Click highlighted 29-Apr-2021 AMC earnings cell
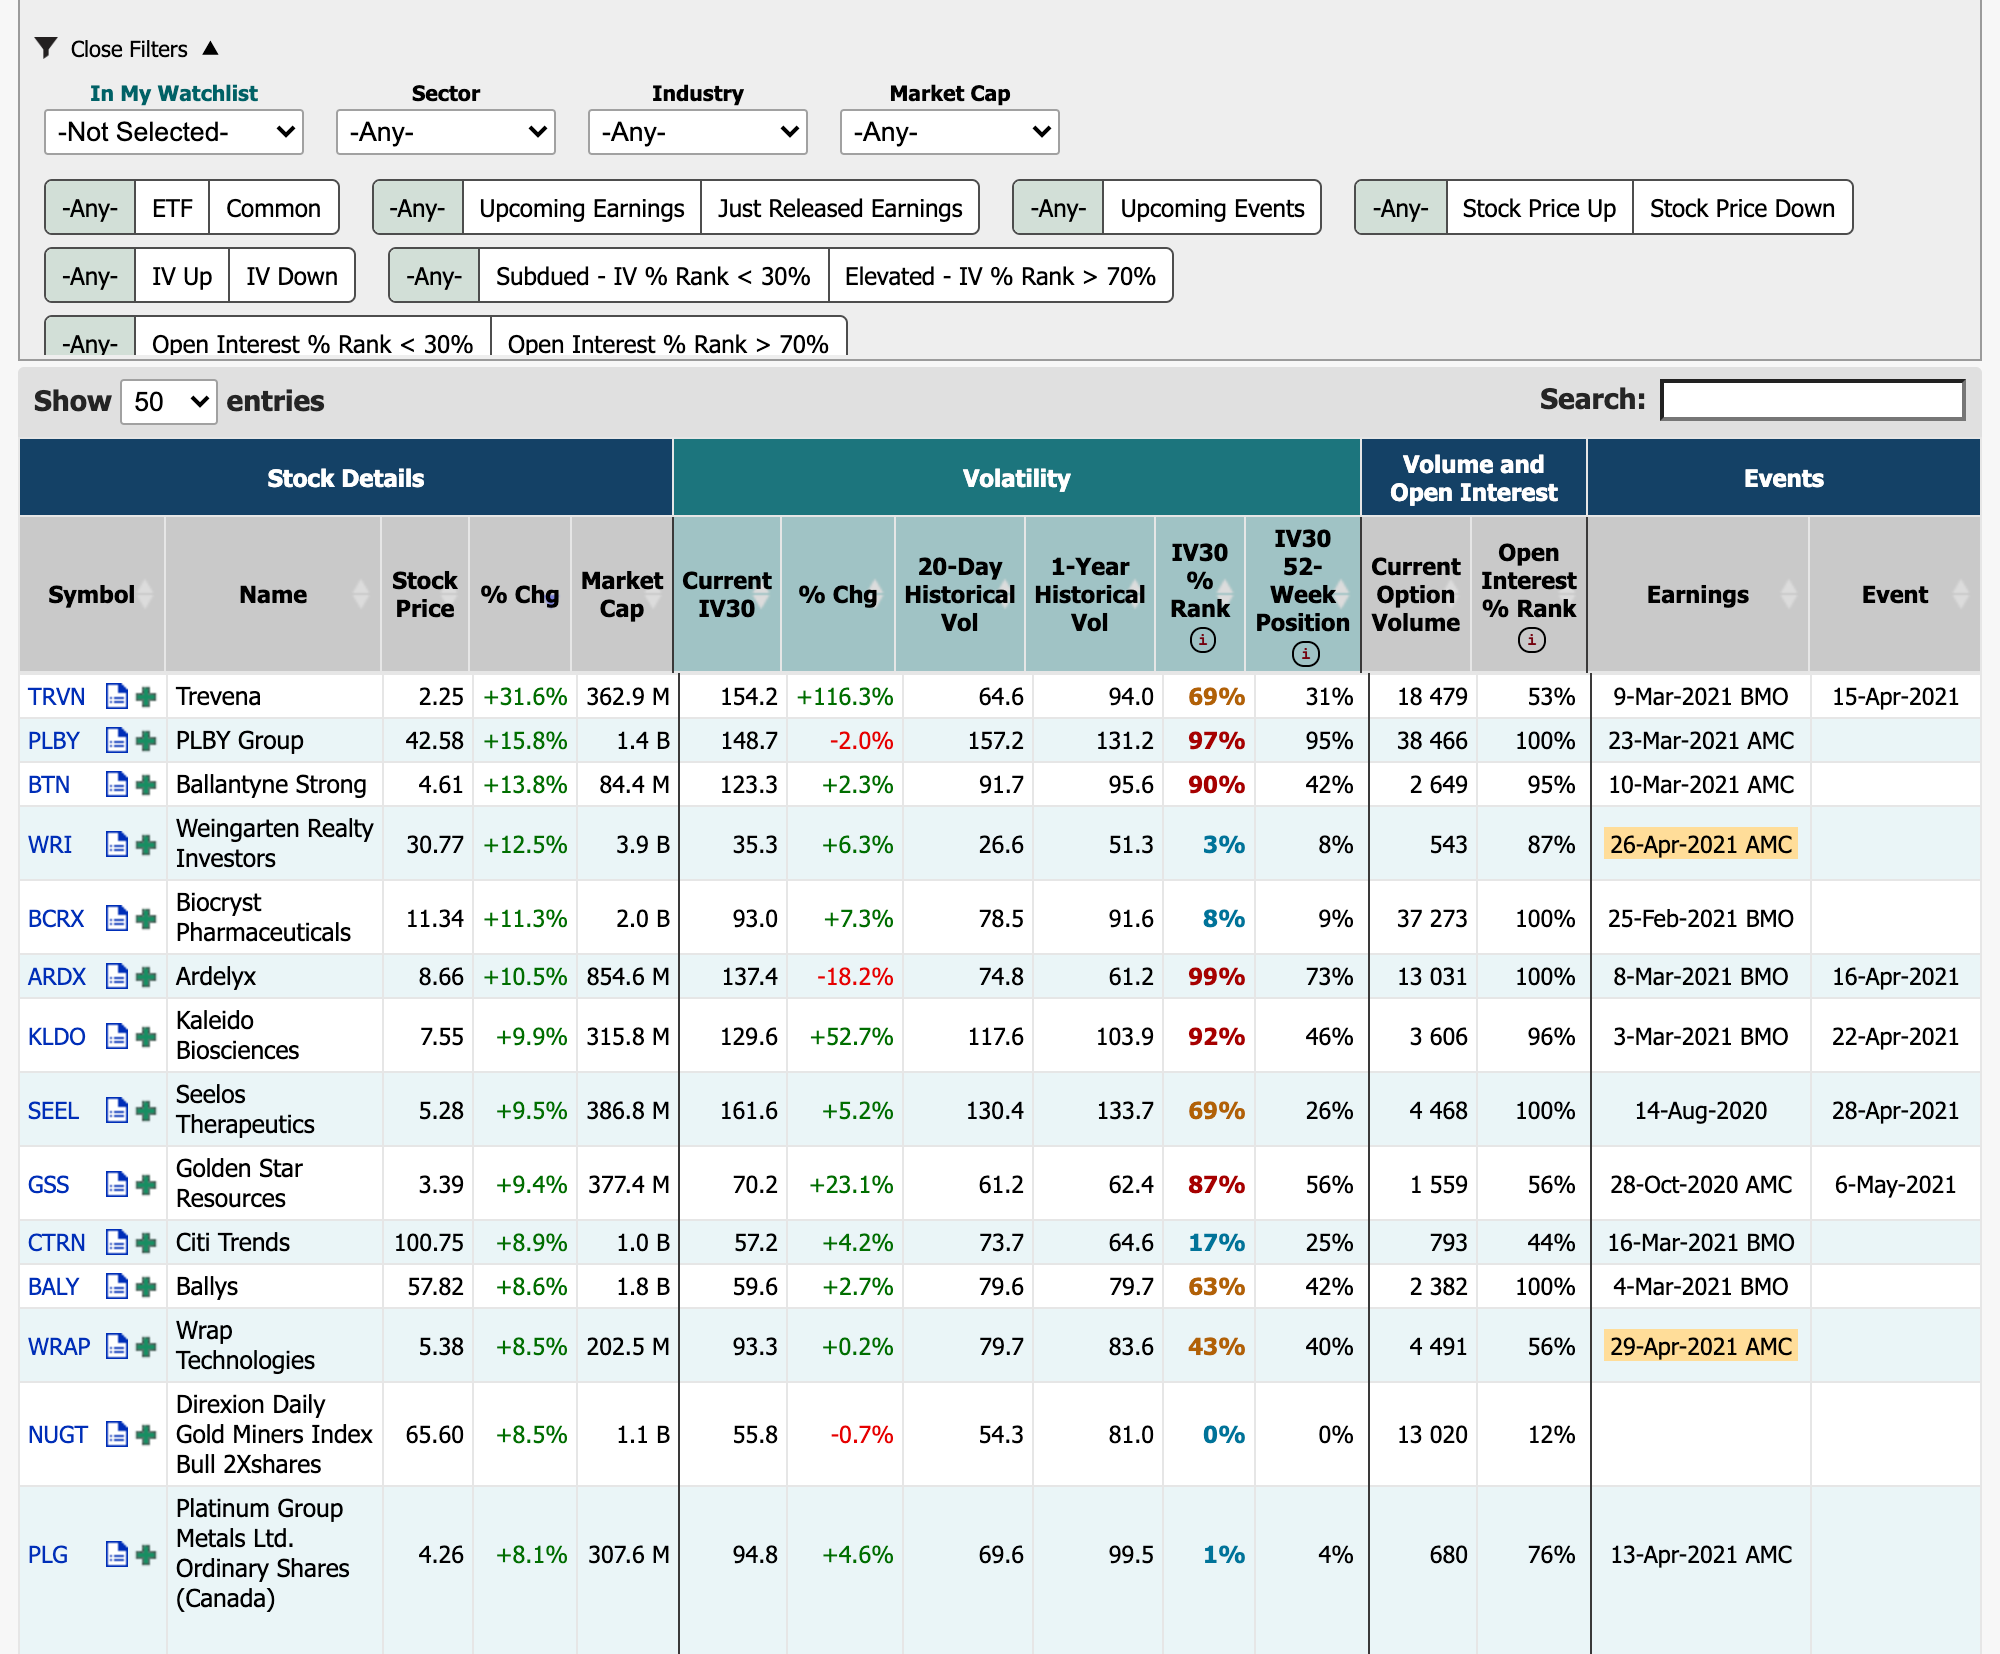The height and width of the screenshot is (1654, 2000). click(x=1700, y=1347)
